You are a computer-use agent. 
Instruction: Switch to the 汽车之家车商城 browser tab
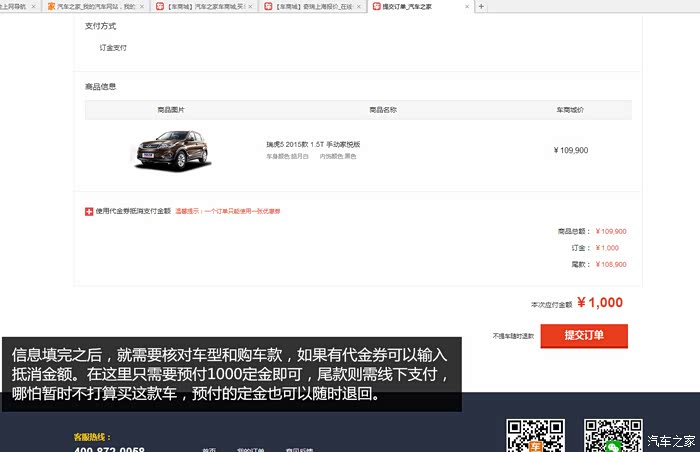202,6
